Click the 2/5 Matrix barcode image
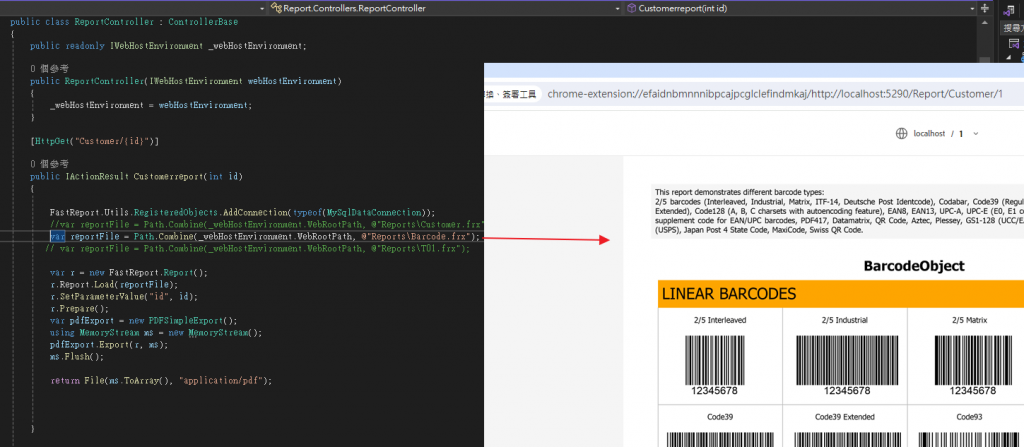 972,360
